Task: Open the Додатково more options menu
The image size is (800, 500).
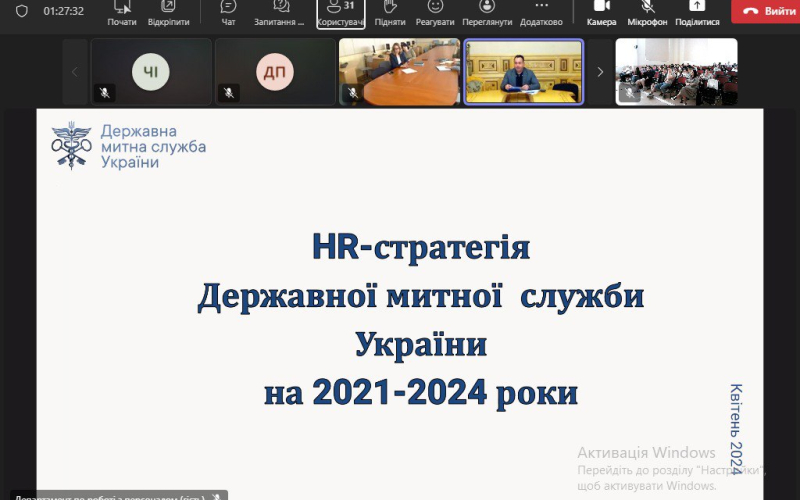Action: point(541,14)
